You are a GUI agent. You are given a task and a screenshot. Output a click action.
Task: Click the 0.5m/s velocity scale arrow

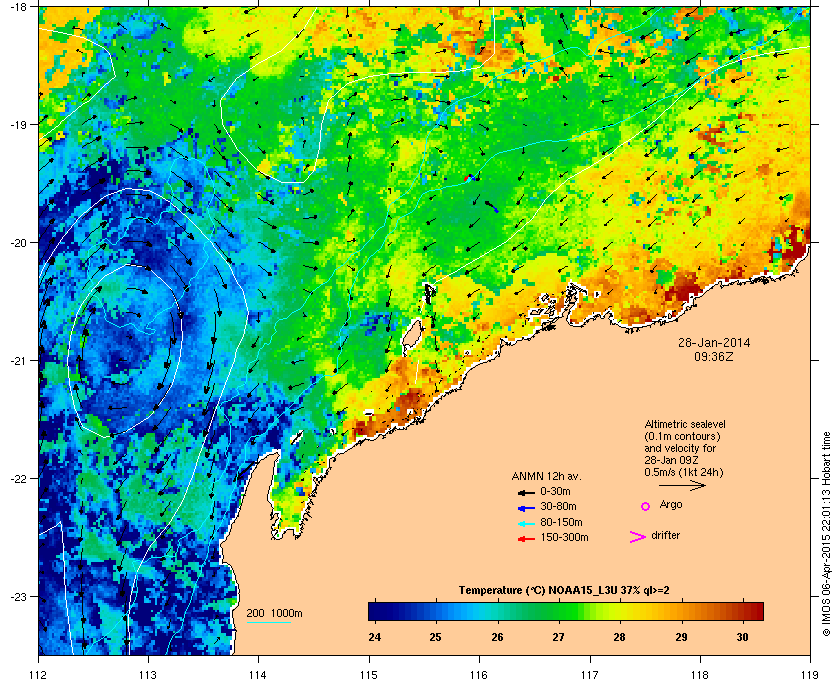point(682,485)
